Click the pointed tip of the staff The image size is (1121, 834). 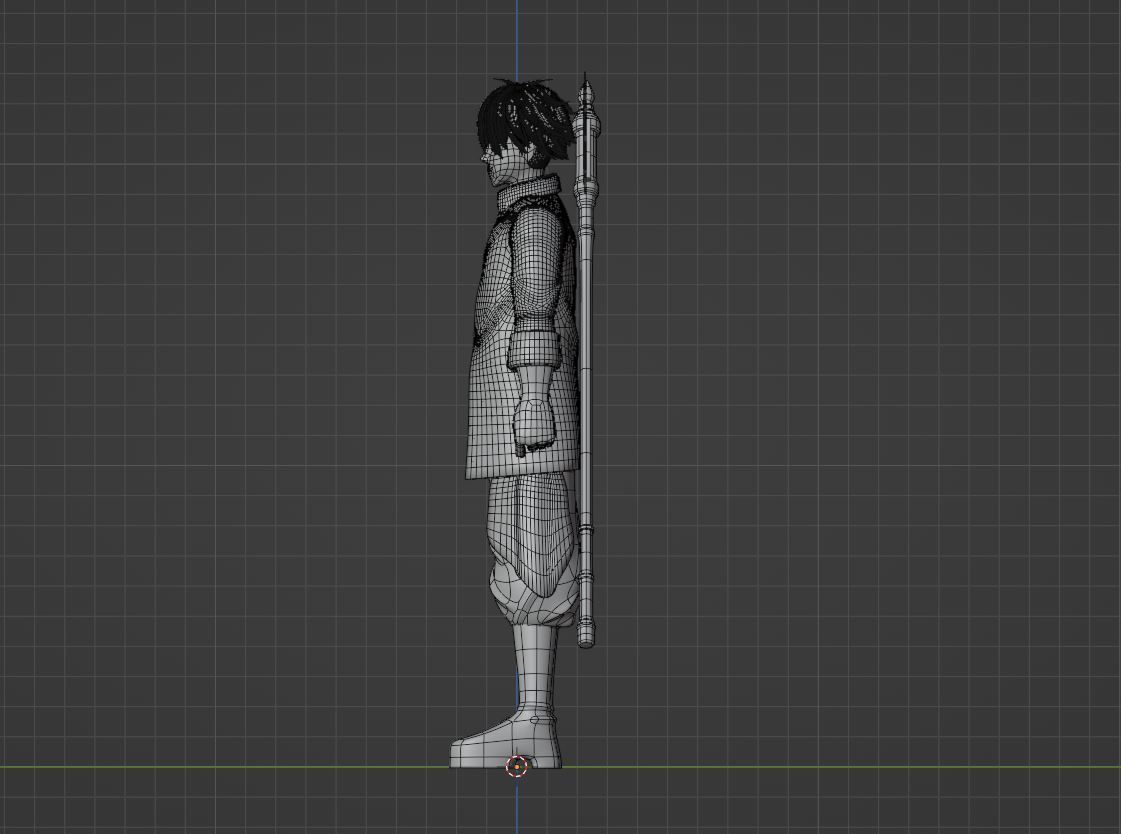587,89
